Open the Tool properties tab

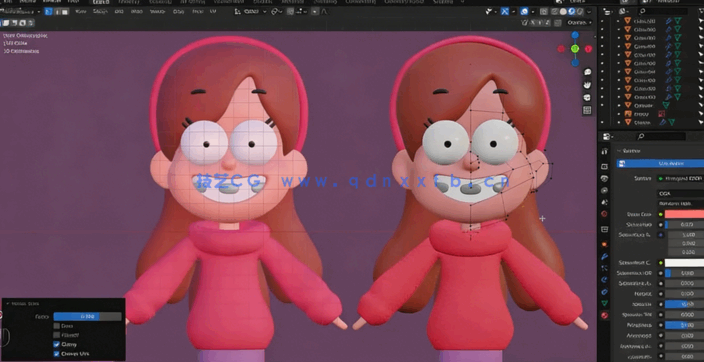tap(604, 151)
